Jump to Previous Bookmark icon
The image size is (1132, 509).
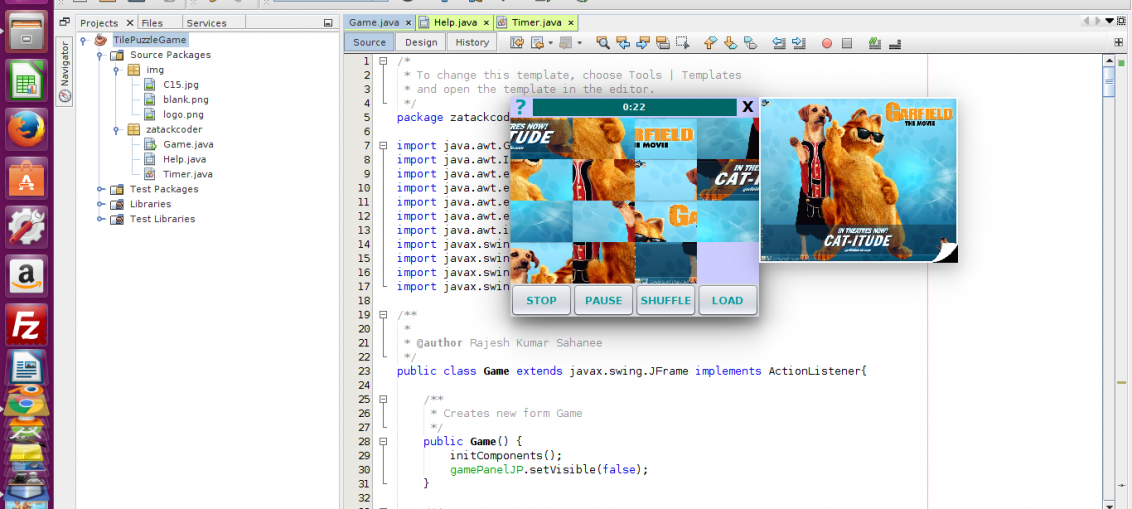(x=710, y=43)
